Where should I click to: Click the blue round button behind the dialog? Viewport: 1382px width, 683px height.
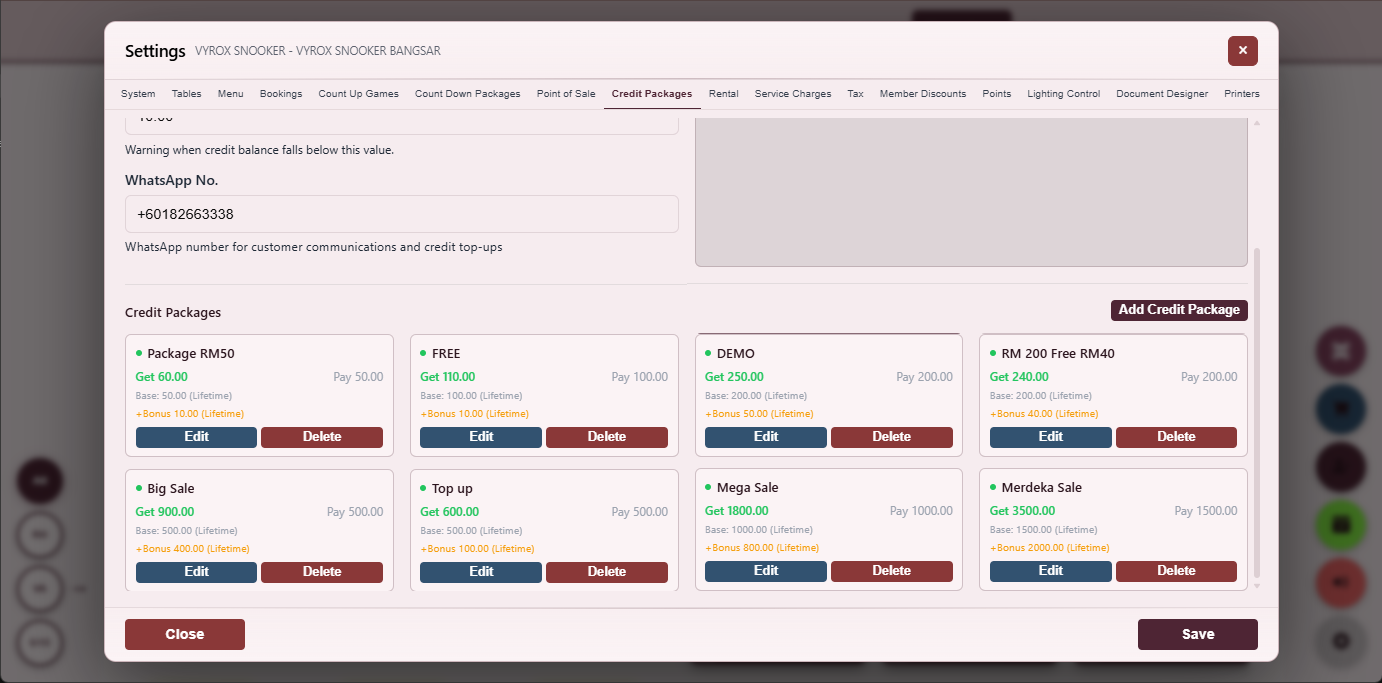(x=1340, y=408)
